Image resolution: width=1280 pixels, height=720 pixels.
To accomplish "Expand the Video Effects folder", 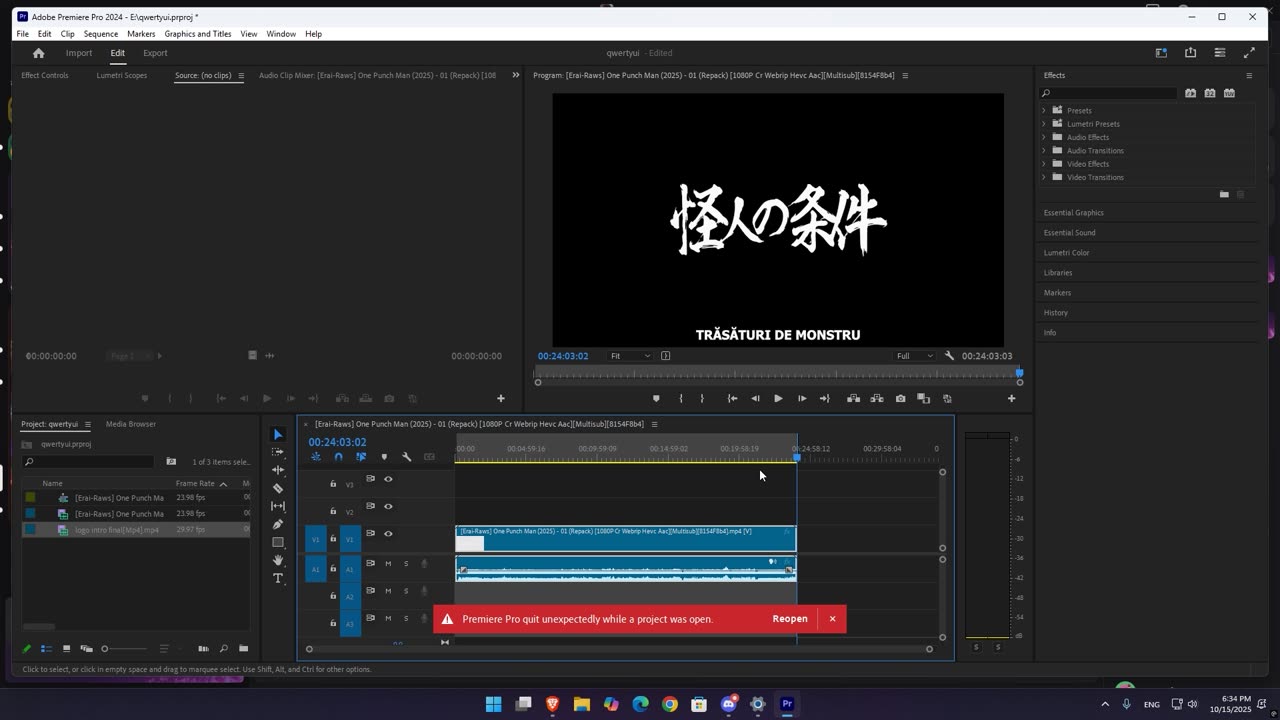I will coord(1044,164).
